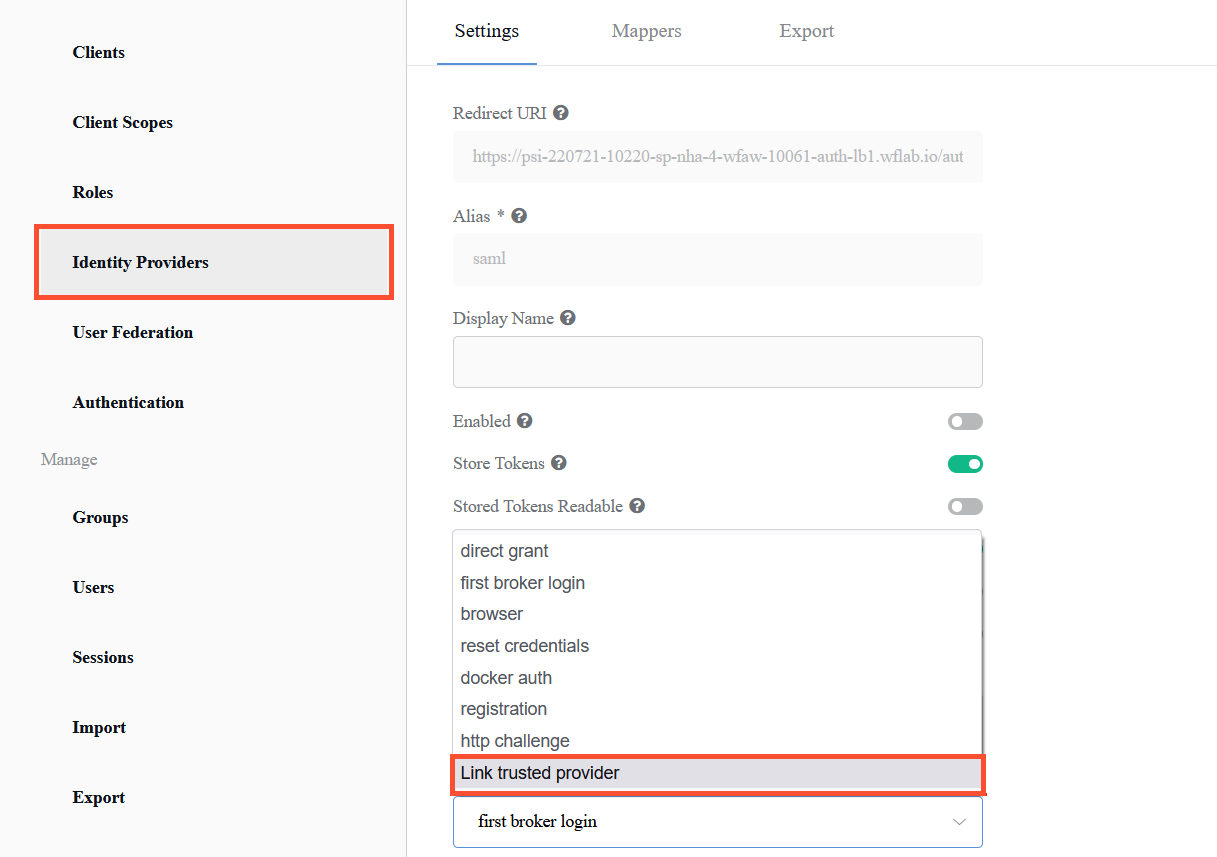Pick the registration flow option

717,709
